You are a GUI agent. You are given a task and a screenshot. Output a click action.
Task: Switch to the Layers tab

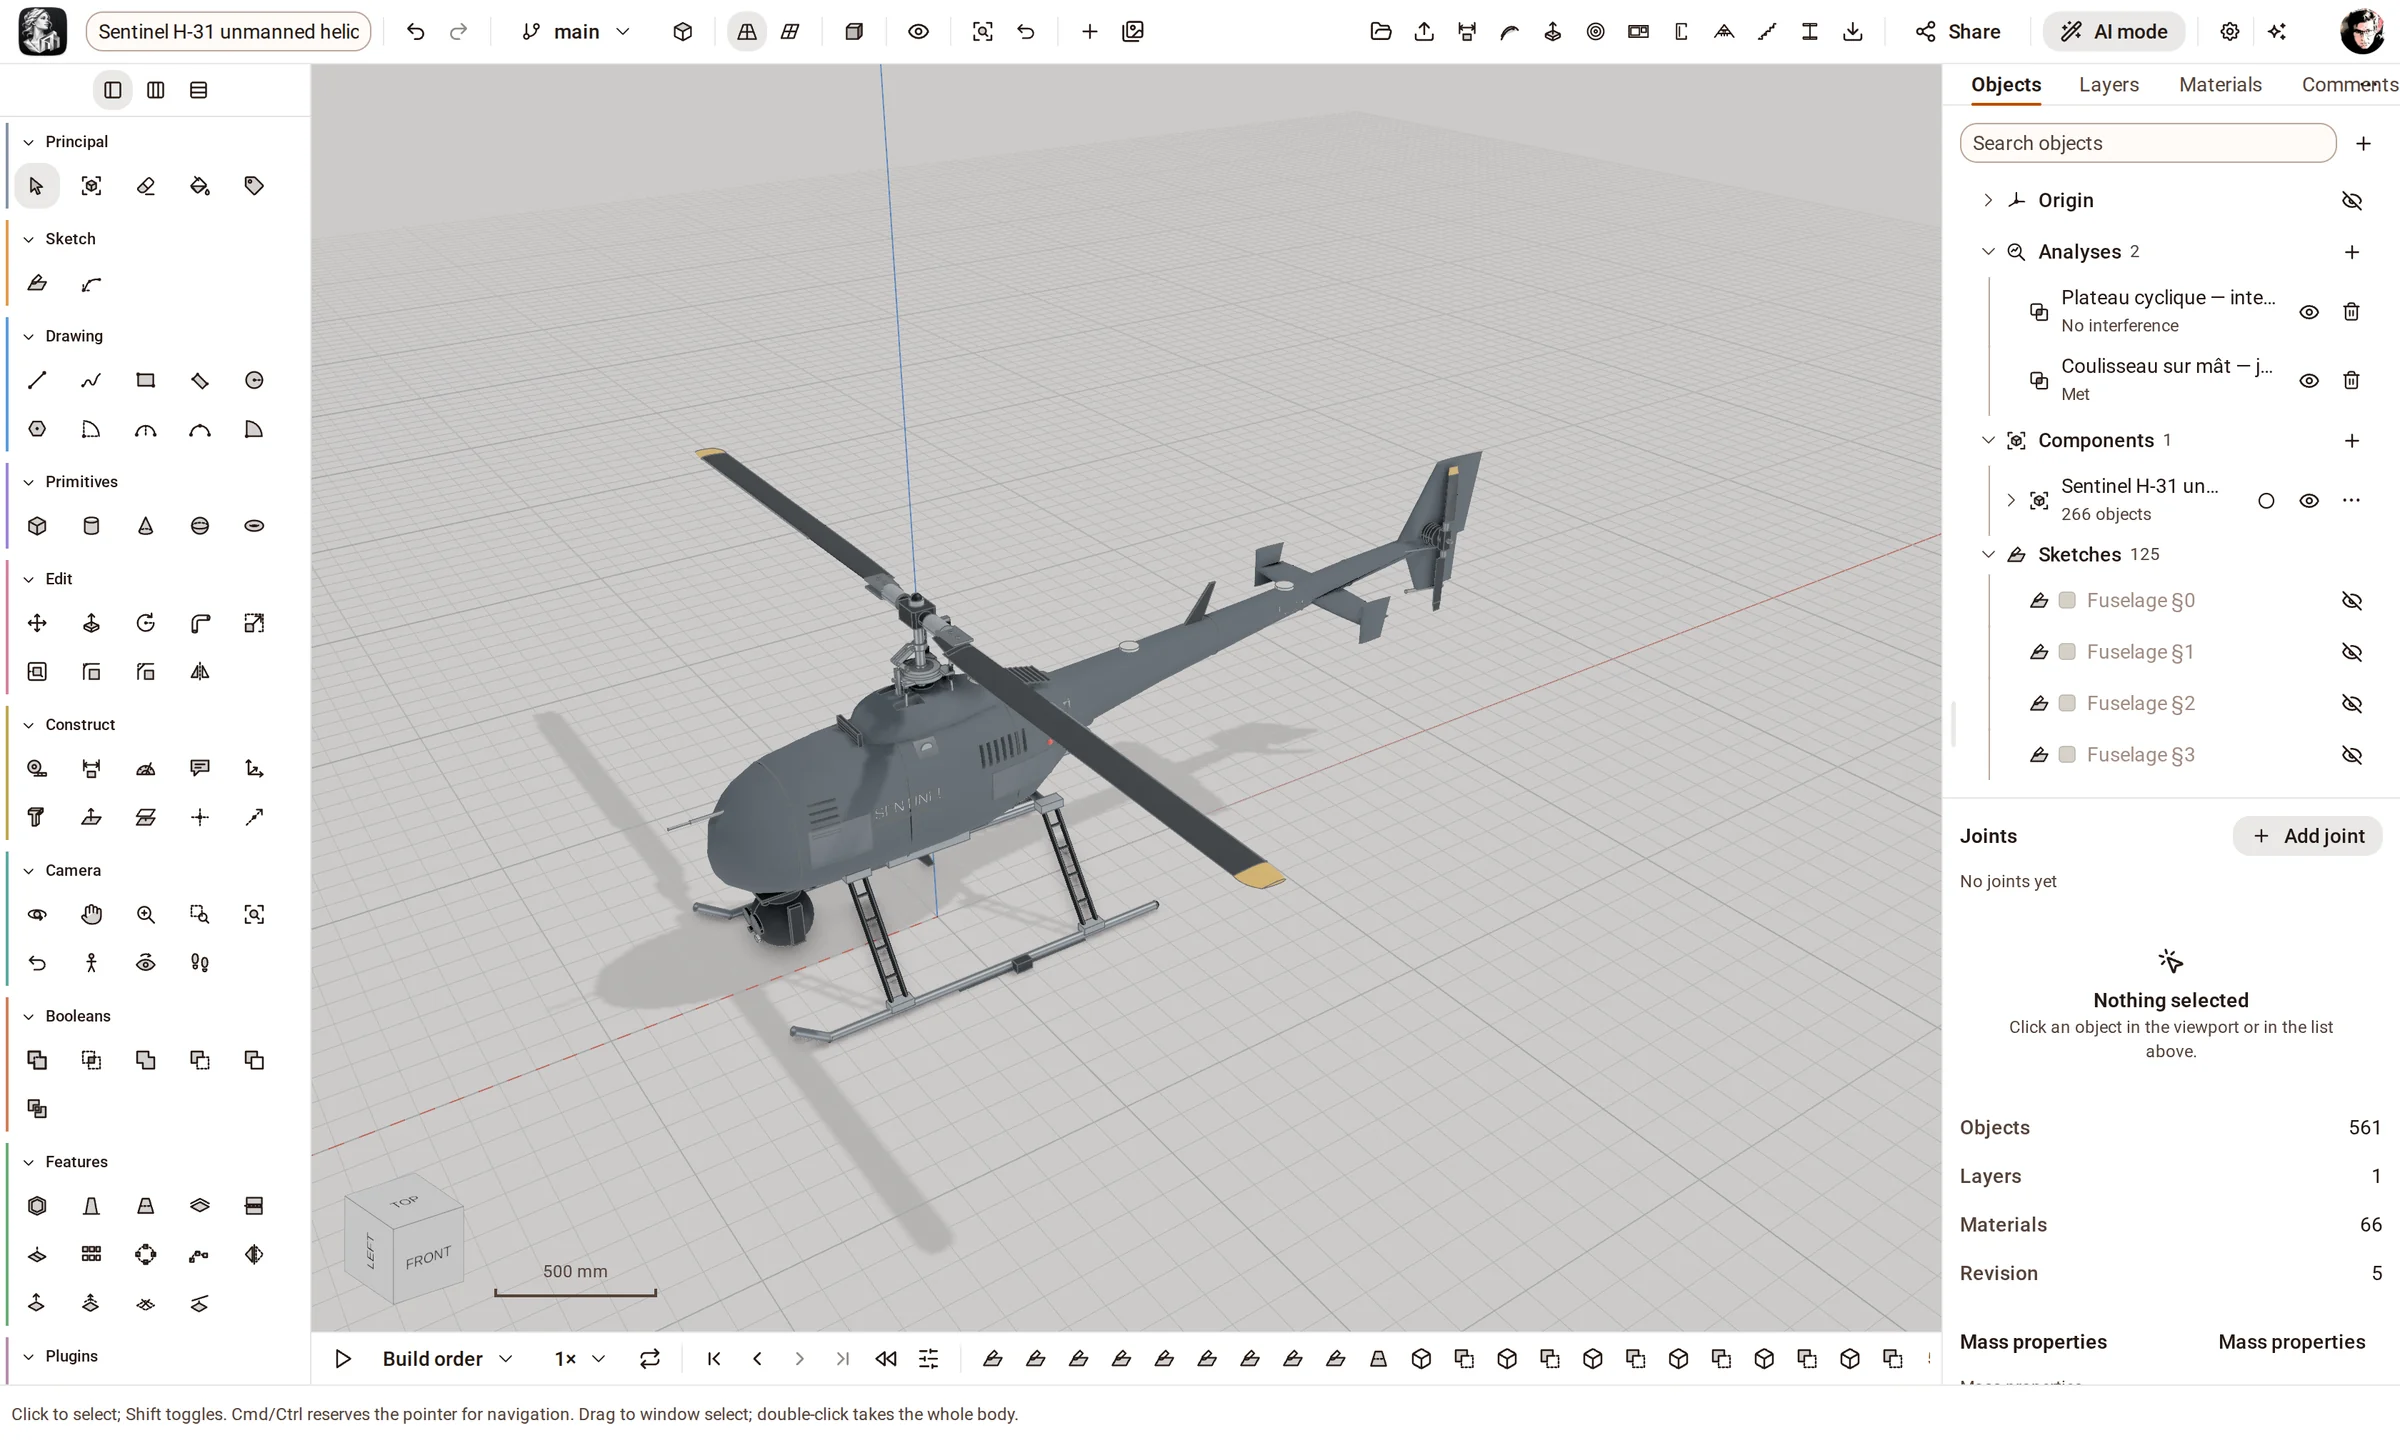(x=2109, y=85)
